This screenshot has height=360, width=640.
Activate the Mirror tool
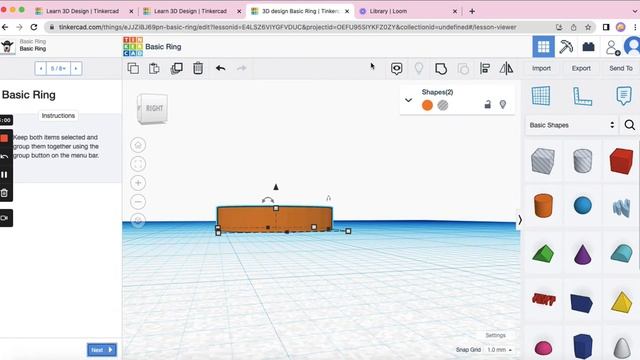click(506, 69)
